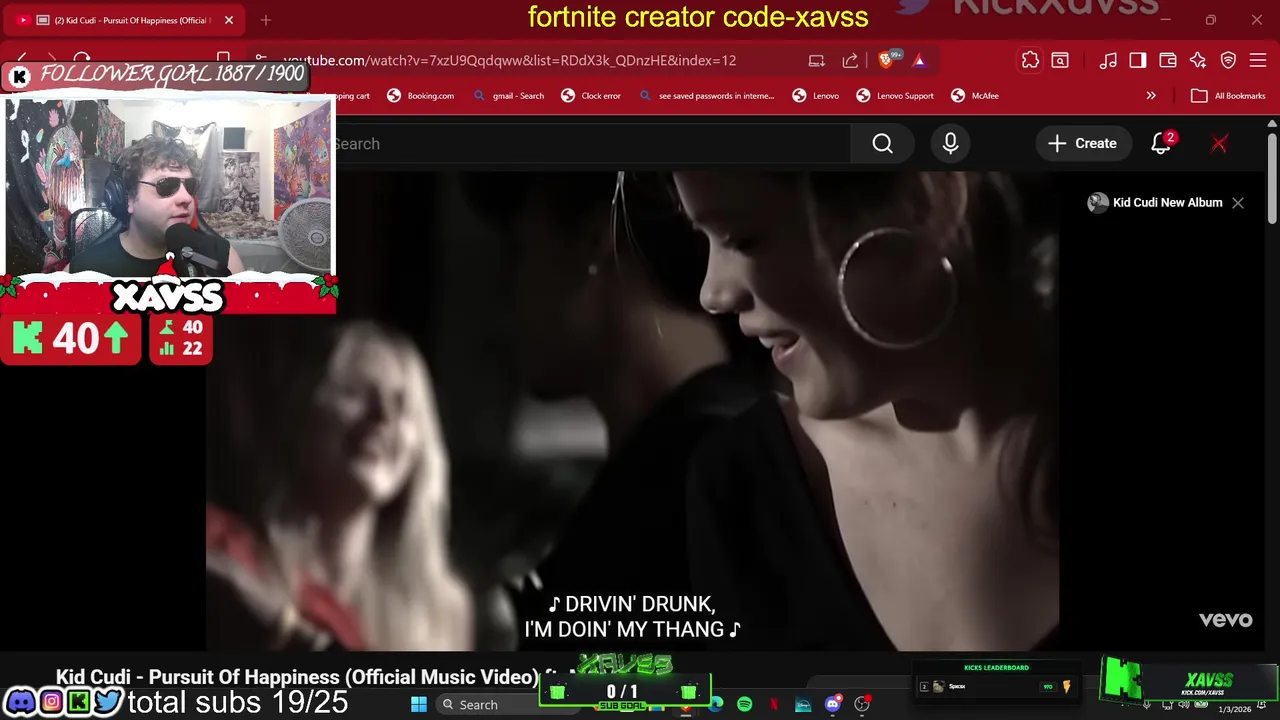Open a new browser tab with plus
The width and height of the screenshot is (1280, 720).
[x=266, y=20]
